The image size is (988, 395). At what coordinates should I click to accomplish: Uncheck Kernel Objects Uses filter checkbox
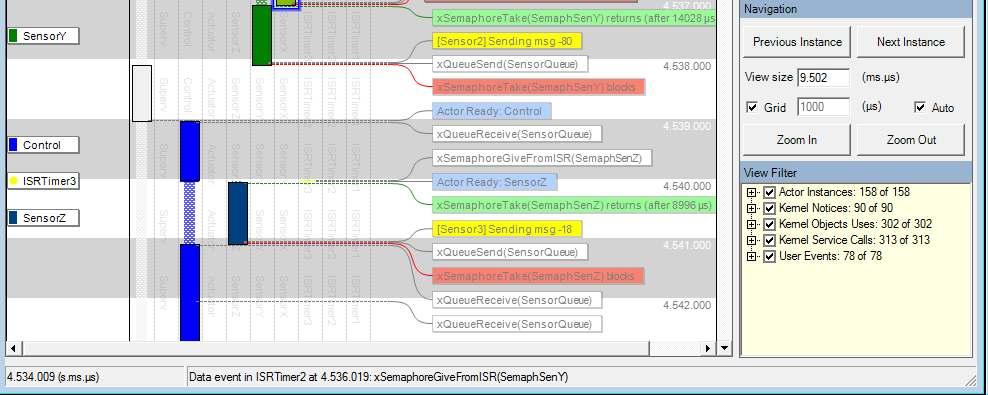pyautogui.click(x=769, y=224)
